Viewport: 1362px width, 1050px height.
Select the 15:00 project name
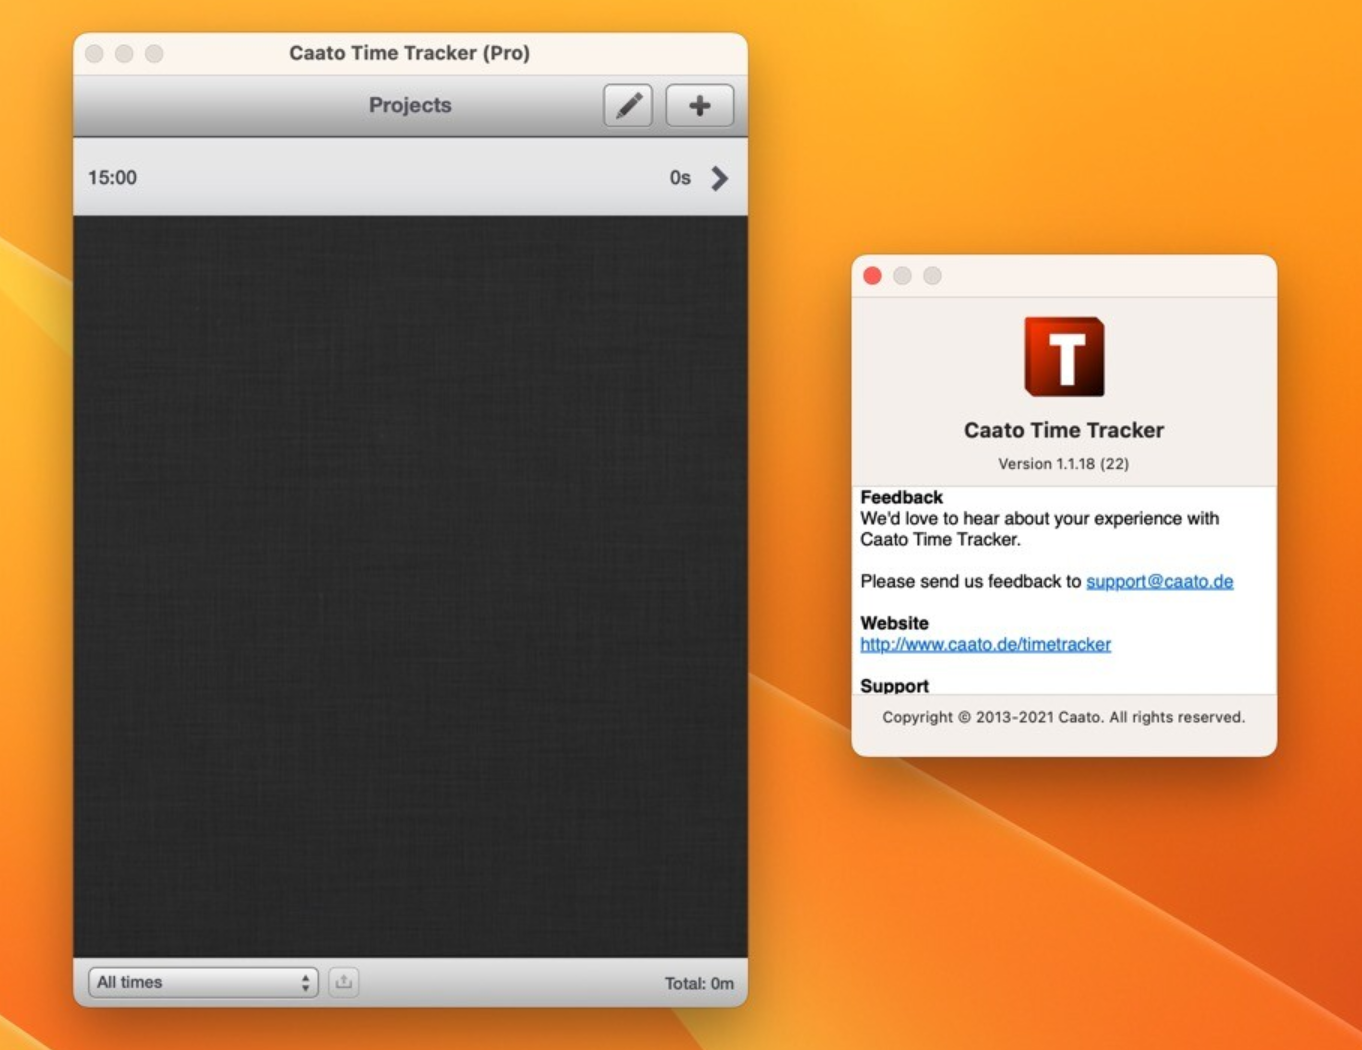click(112, 178)
